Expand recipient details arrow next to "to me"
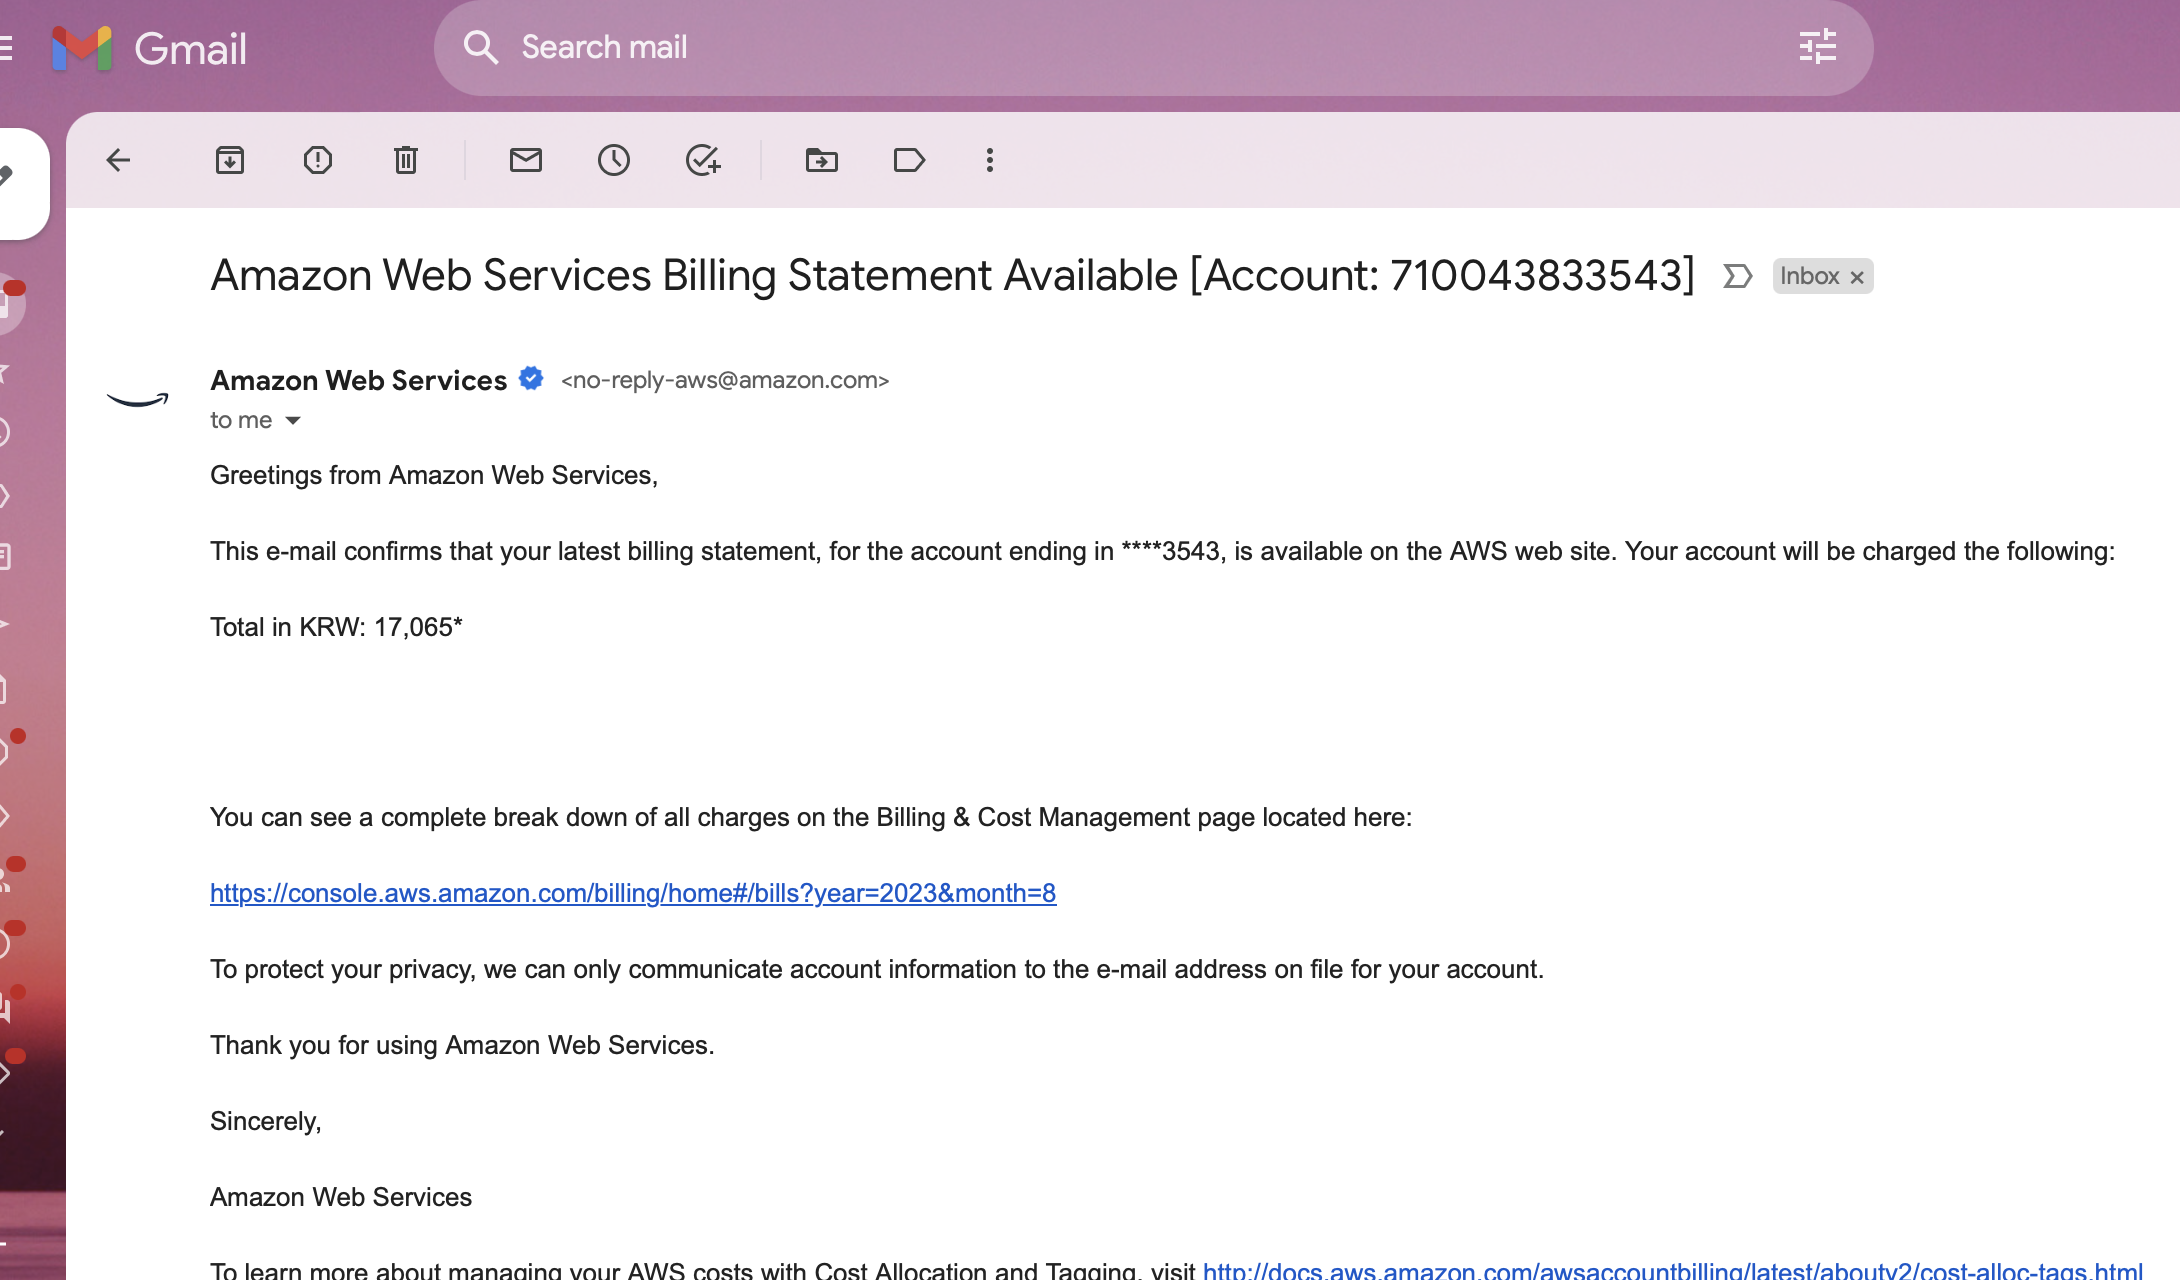2180x1280 pixels. pyautogui.click(x=293, y=420)
